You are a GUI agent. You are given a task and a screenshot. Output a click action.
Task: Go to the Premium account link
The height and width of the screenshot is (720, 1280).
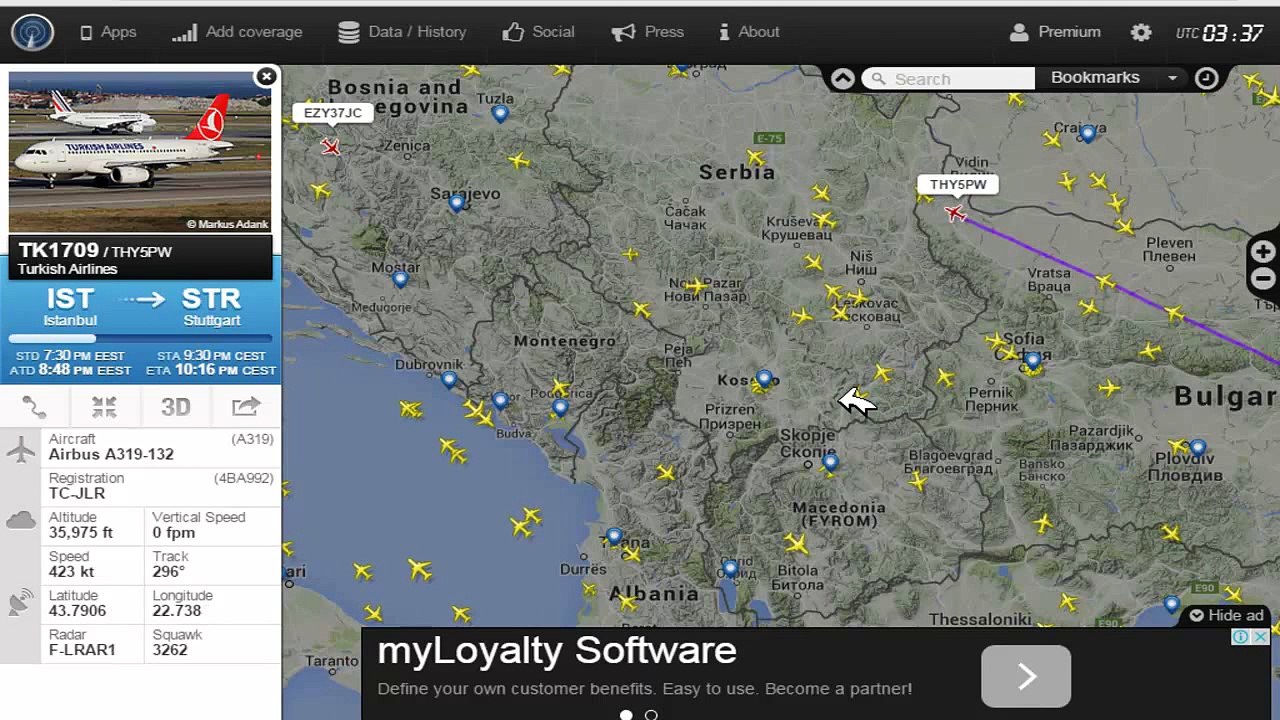pyautogui.click(x=1055, y=32)
